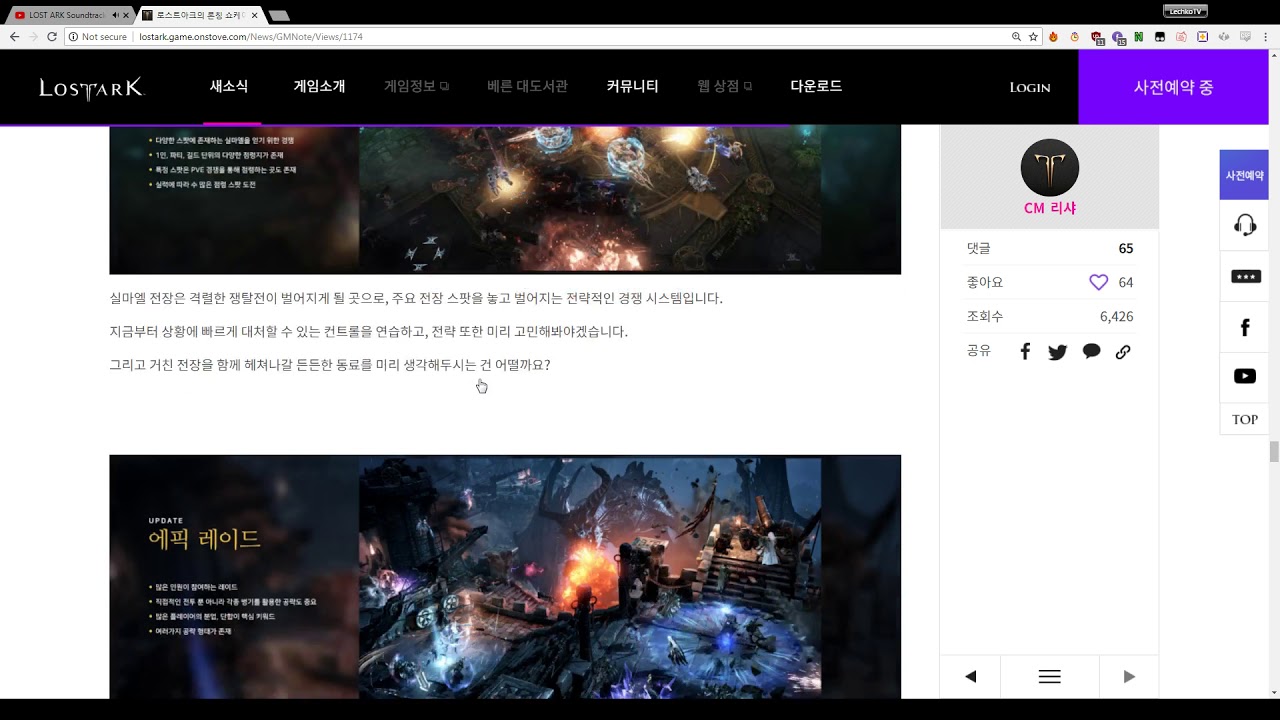Viewport: 1280px width, 720px height.
Task: Close the 로스트아크 browser tab
Action: coord(255,15)
